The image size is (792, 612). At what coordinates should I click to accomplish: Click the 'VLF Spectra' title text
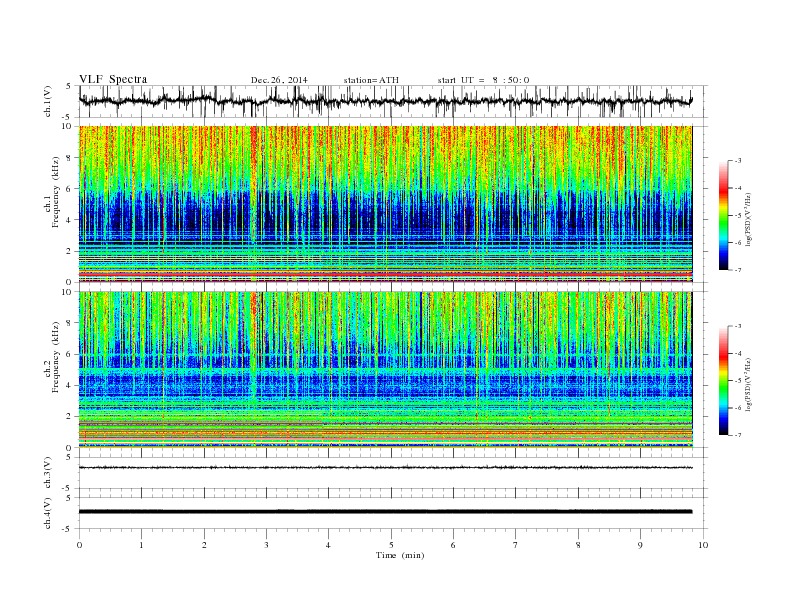[x=113, y=79]
